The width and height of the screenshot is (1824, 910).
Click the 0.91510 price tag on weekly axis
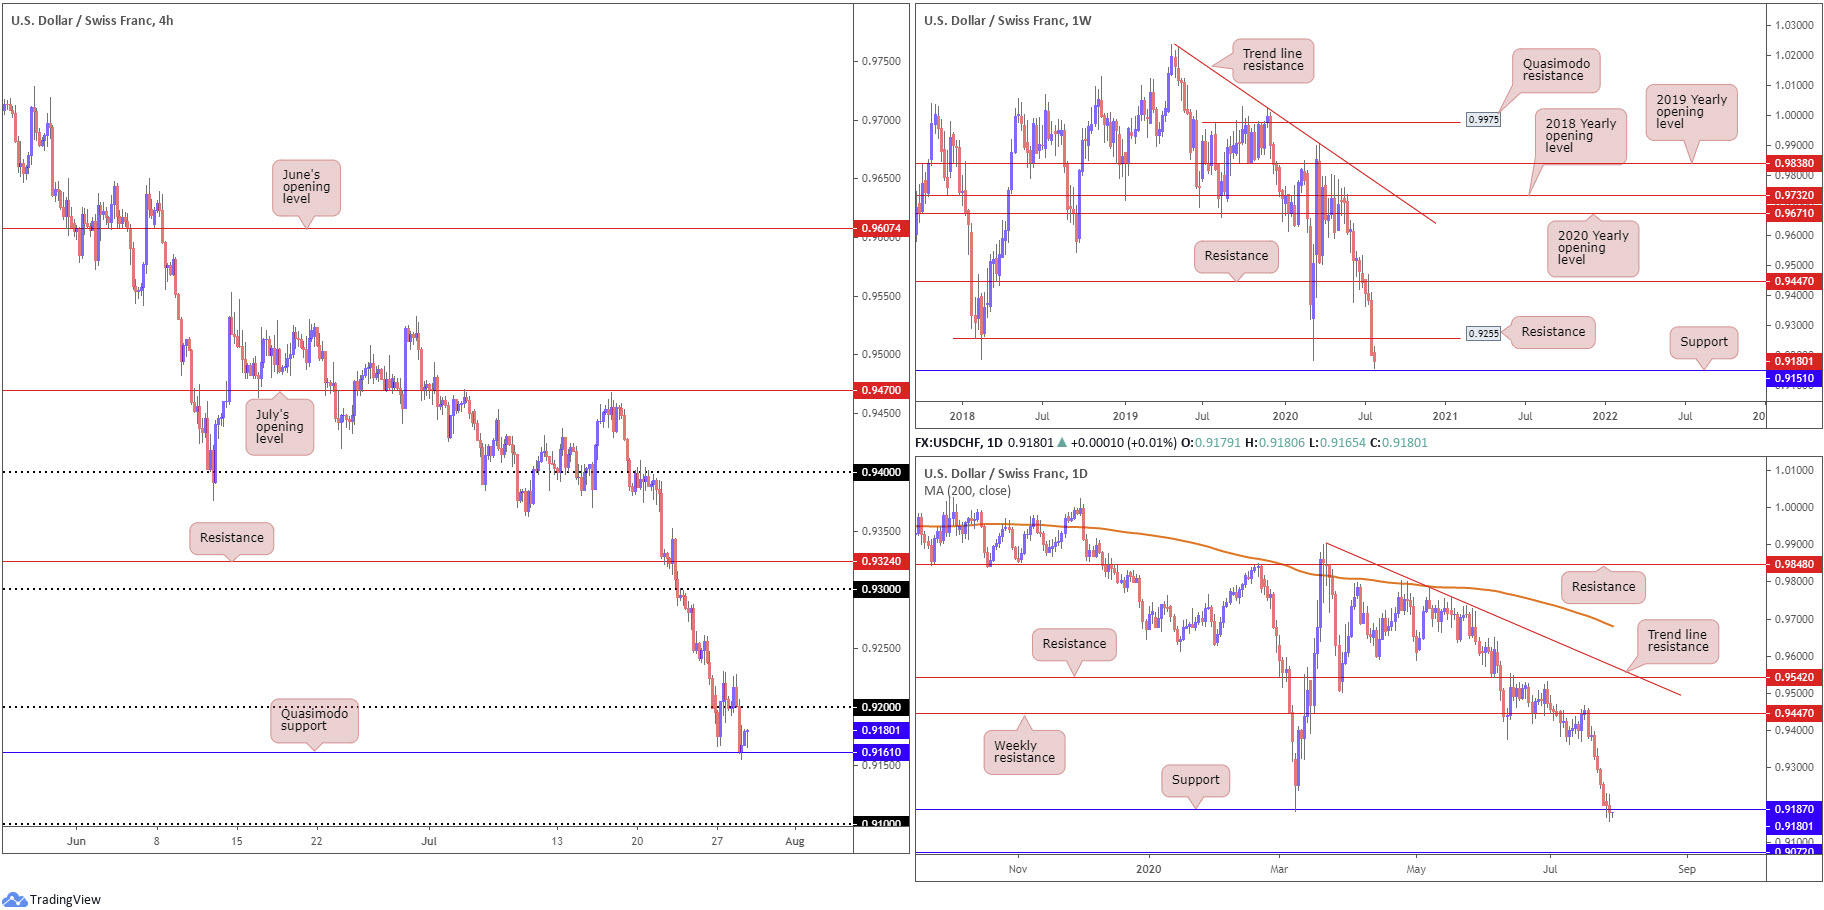[x=1794, y=378]
